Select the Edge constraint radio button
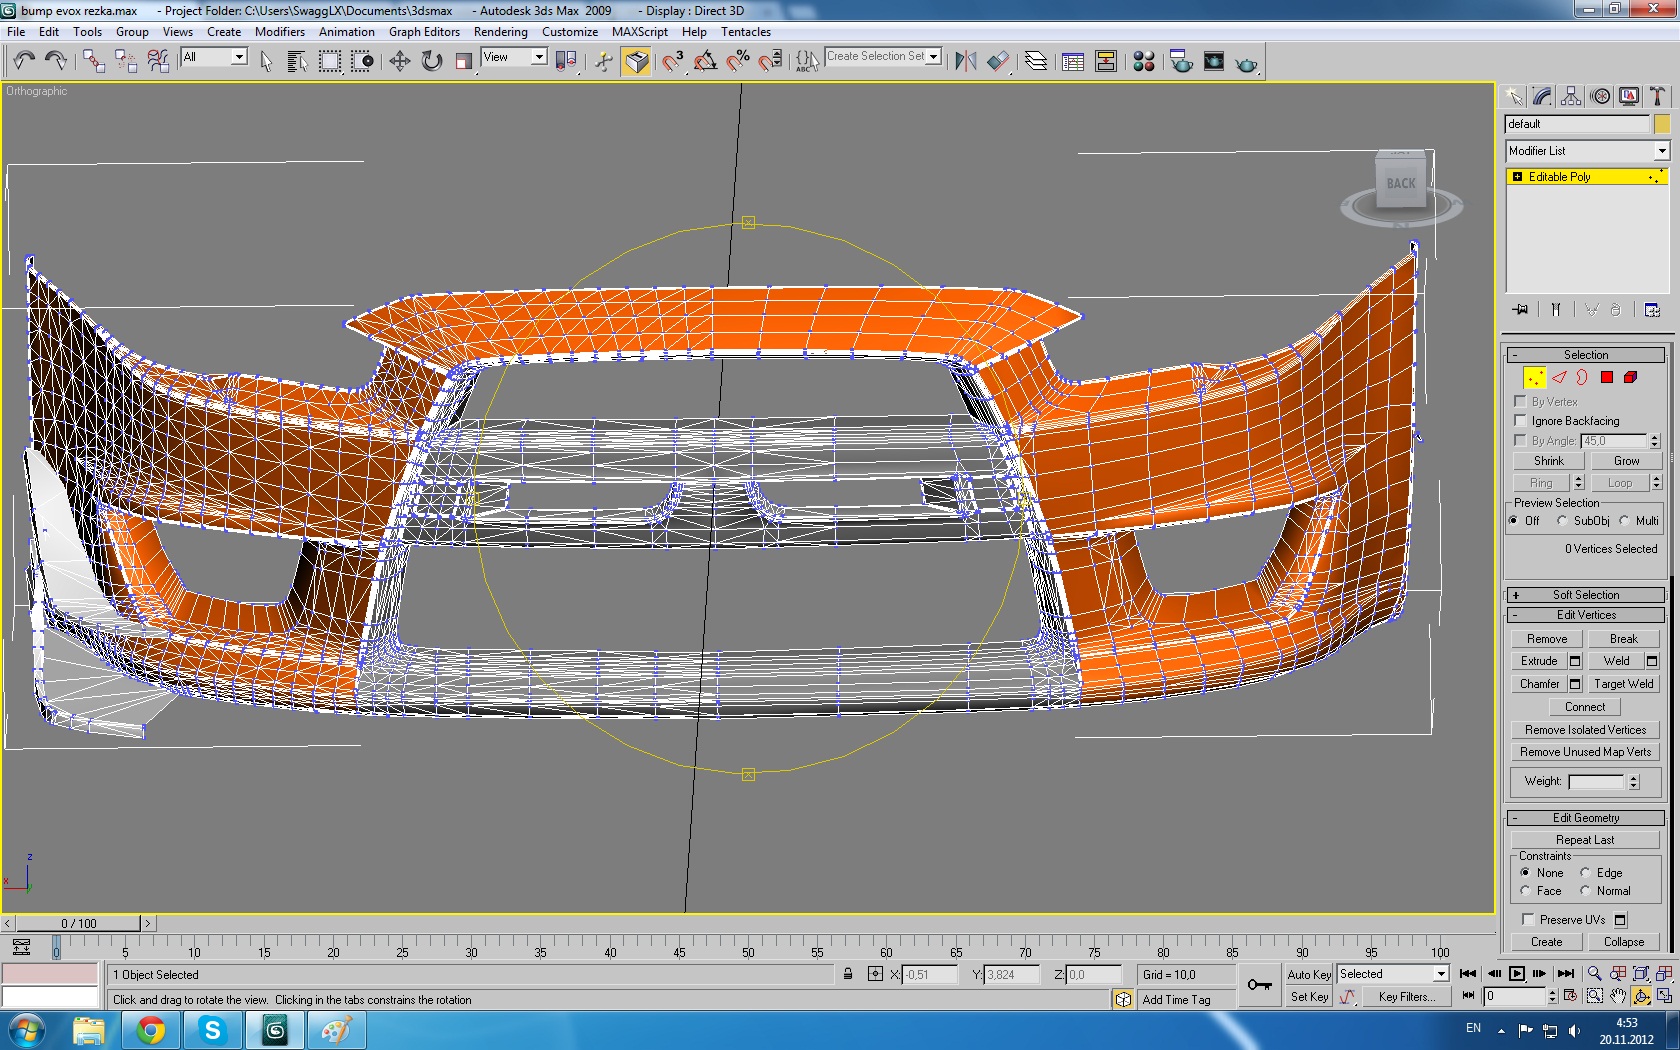1680x1050 pixels. click(1585, 873)
